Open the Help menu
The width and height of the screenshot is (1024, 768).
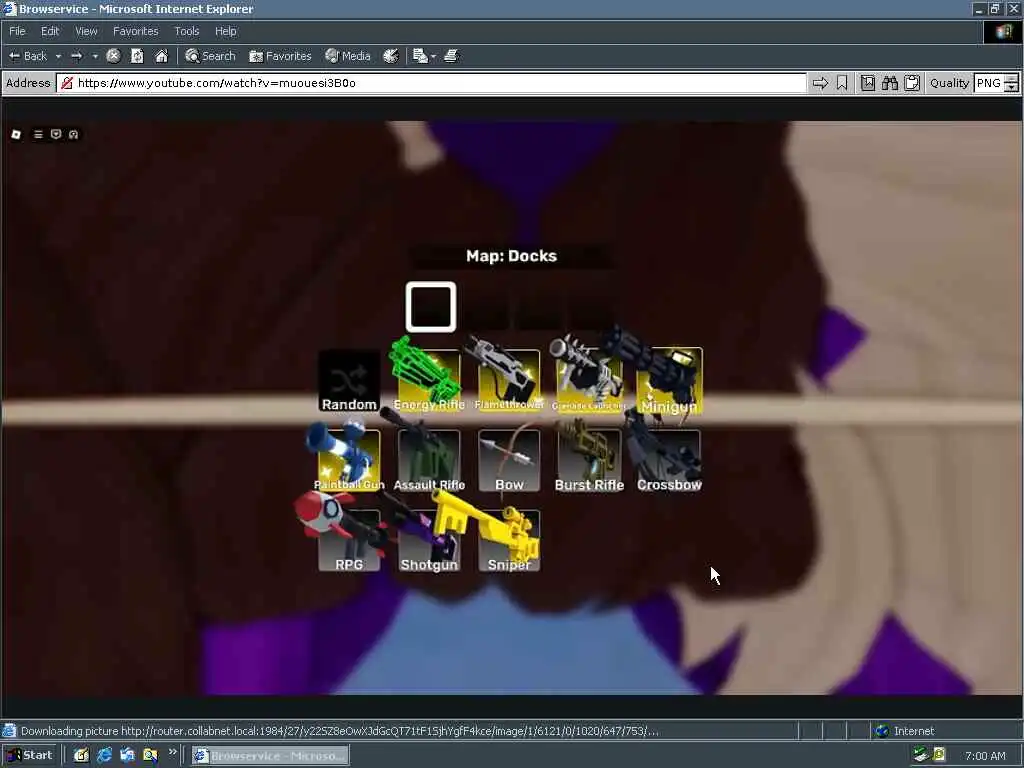pos(225,31)
